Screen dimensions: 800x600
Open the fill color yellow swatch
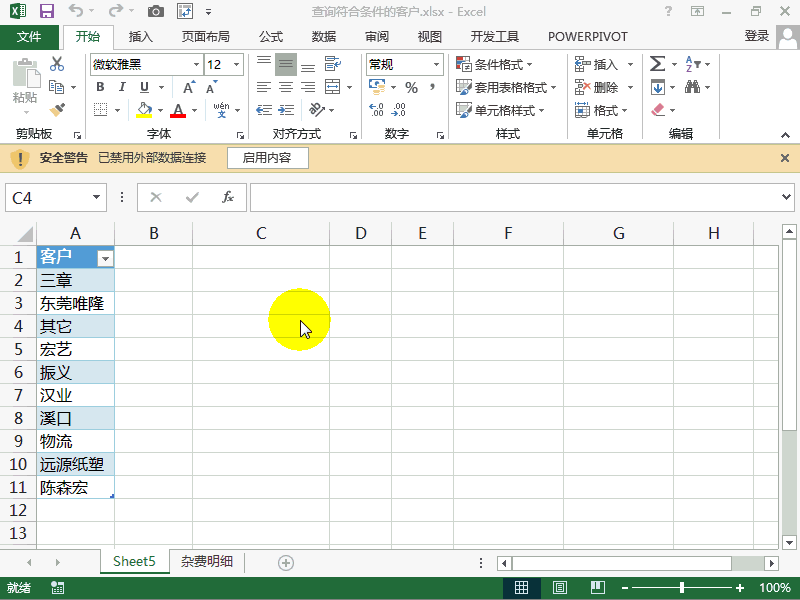[144, 110]
